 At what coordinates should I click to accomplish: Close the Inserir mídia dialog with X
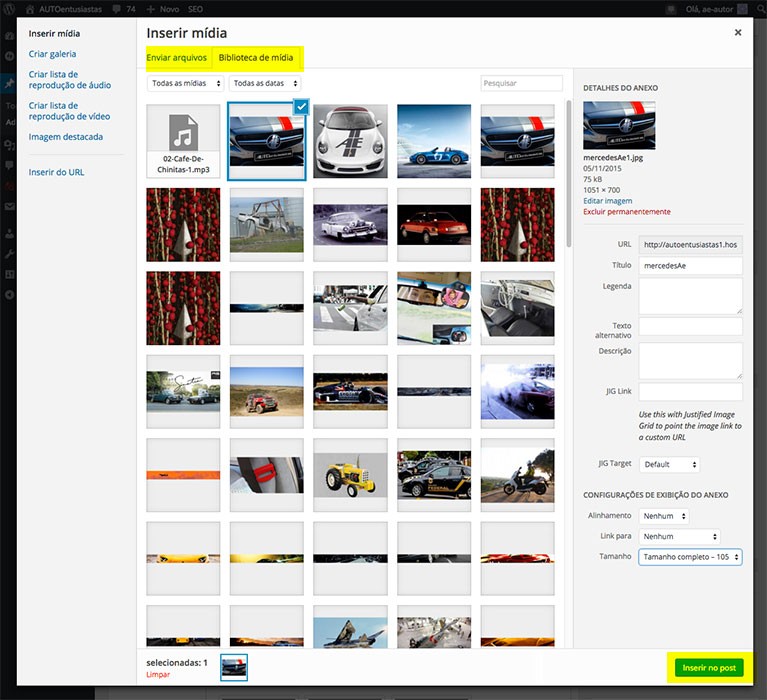pyautogui.click(x=738, y=33)
